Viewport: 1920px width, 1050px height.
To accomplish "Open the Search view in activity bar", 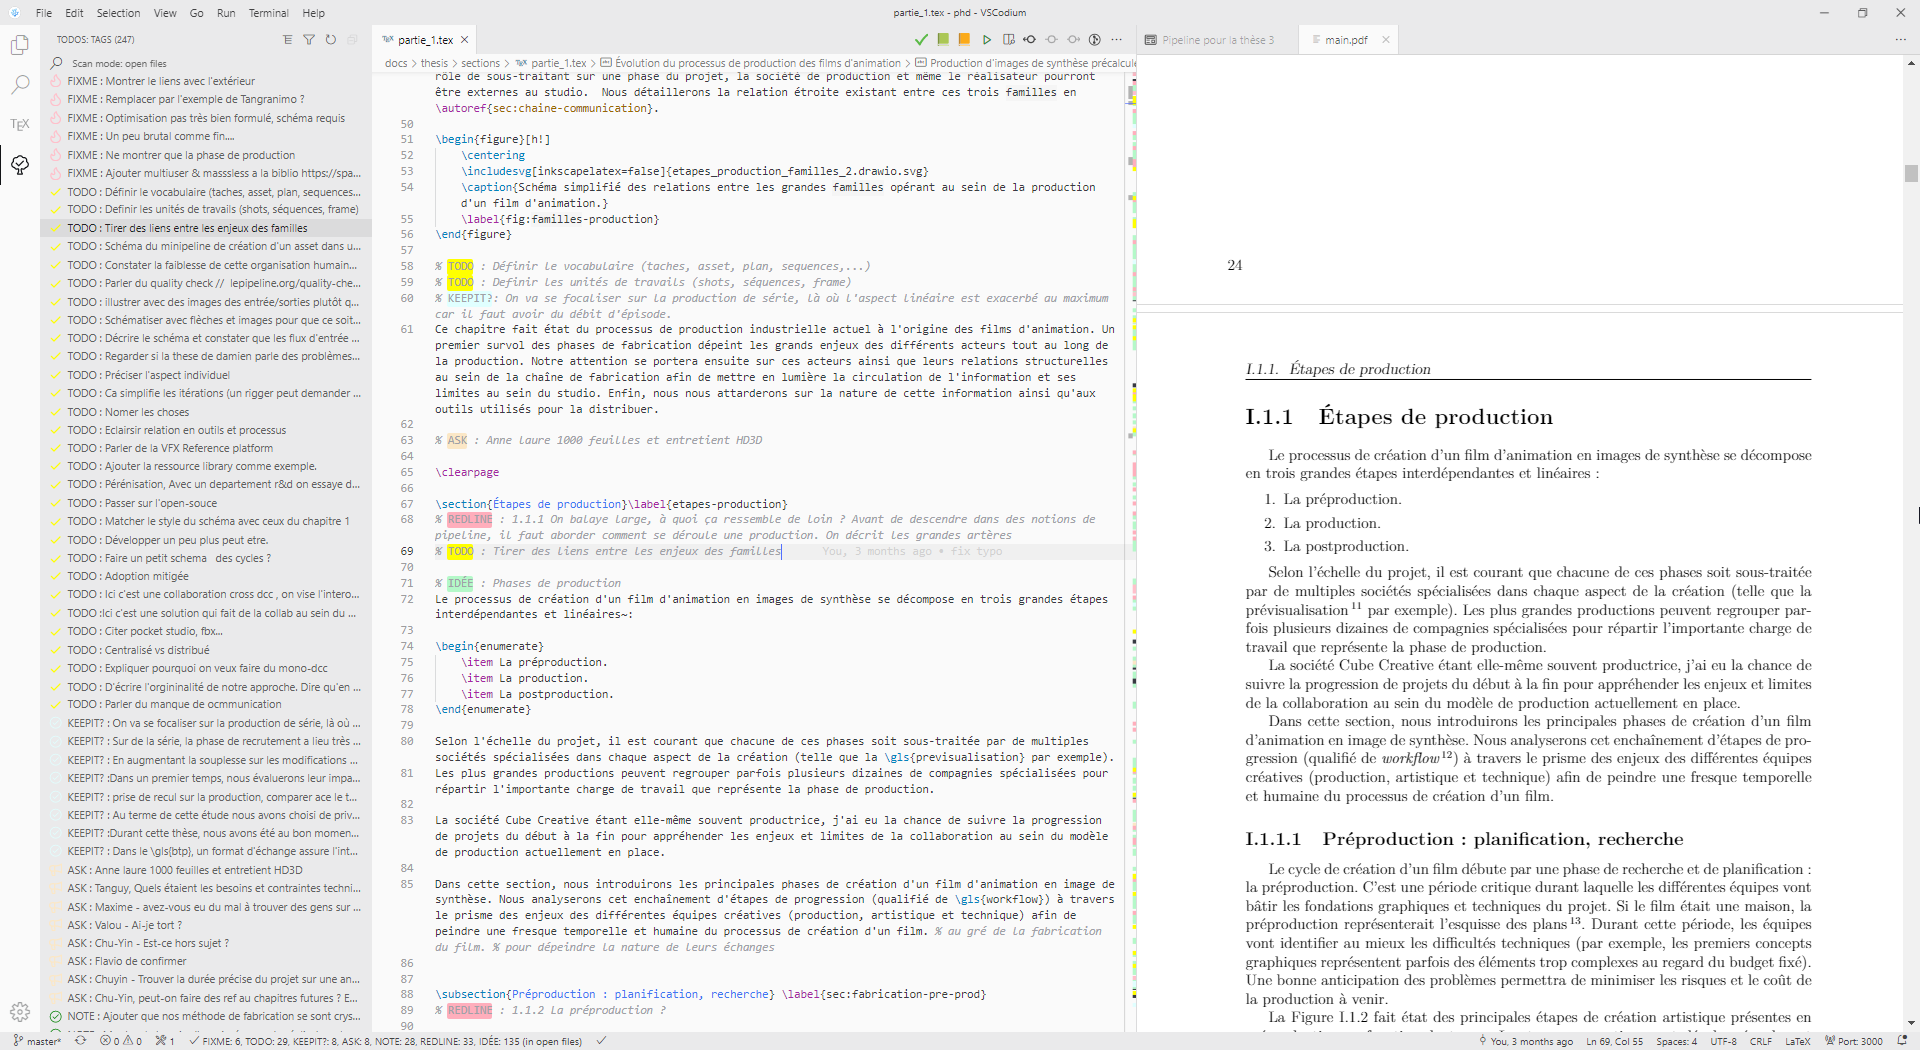I will tap(20, 85).
